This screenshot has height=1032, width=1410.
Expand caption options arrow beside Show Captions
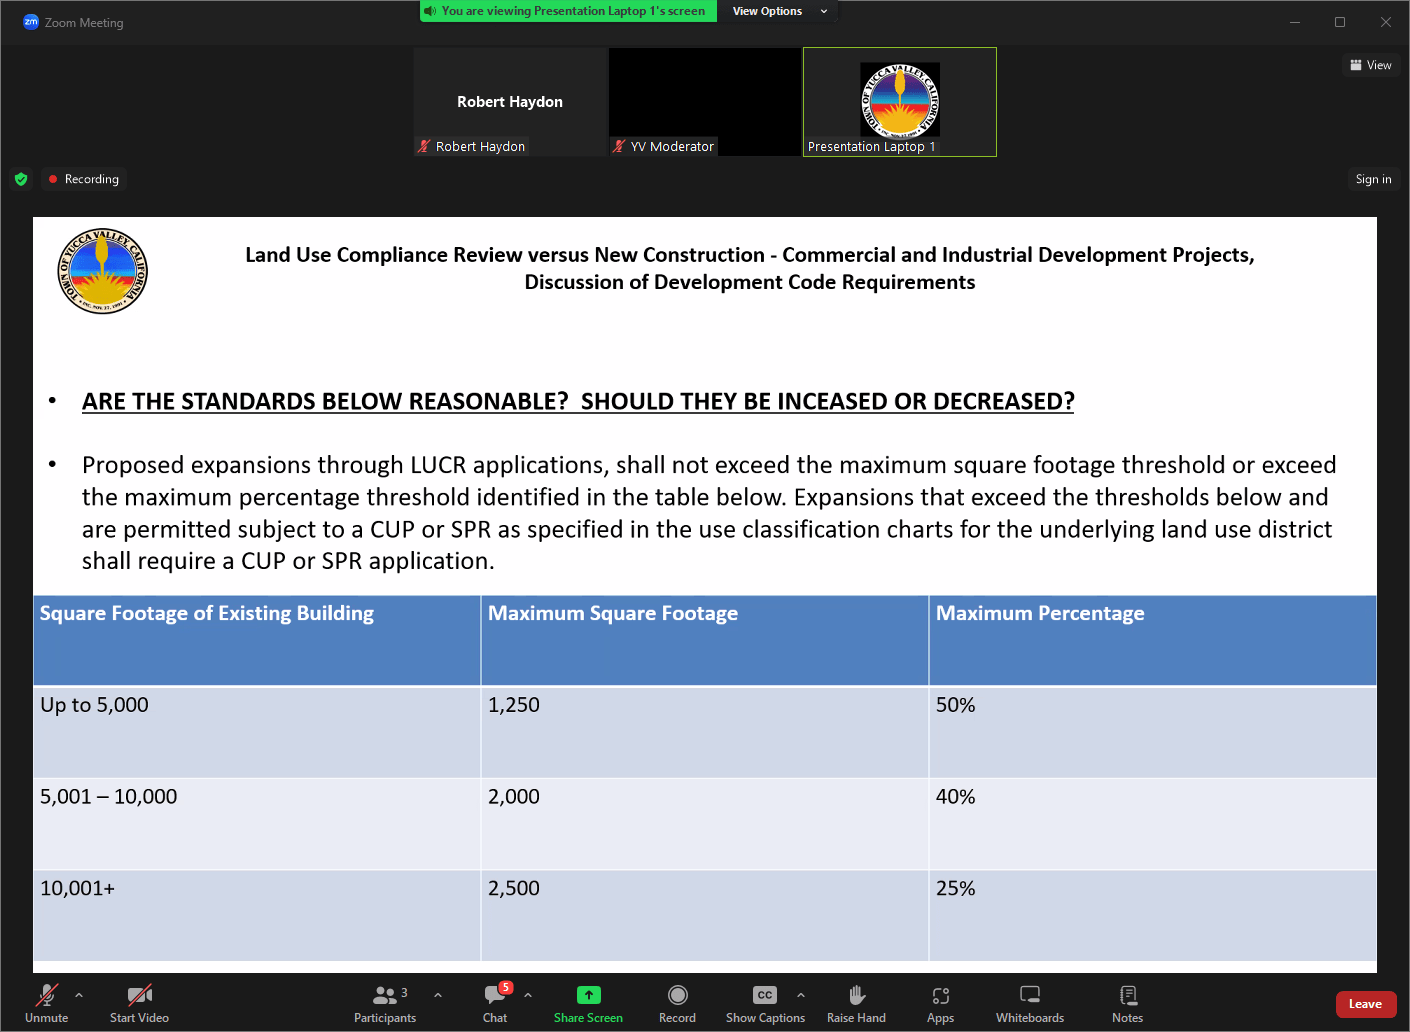pyautogui.click(x=801, y=995)
